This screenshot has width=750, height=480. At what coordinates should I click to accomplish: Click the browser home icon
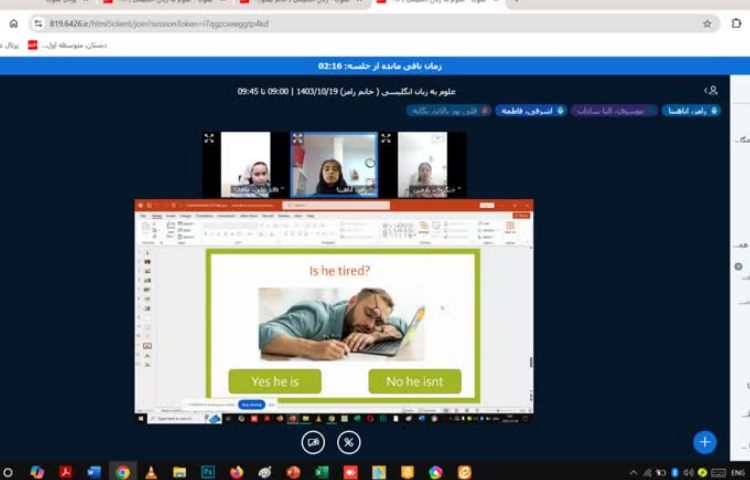click(x=13, y=23)
